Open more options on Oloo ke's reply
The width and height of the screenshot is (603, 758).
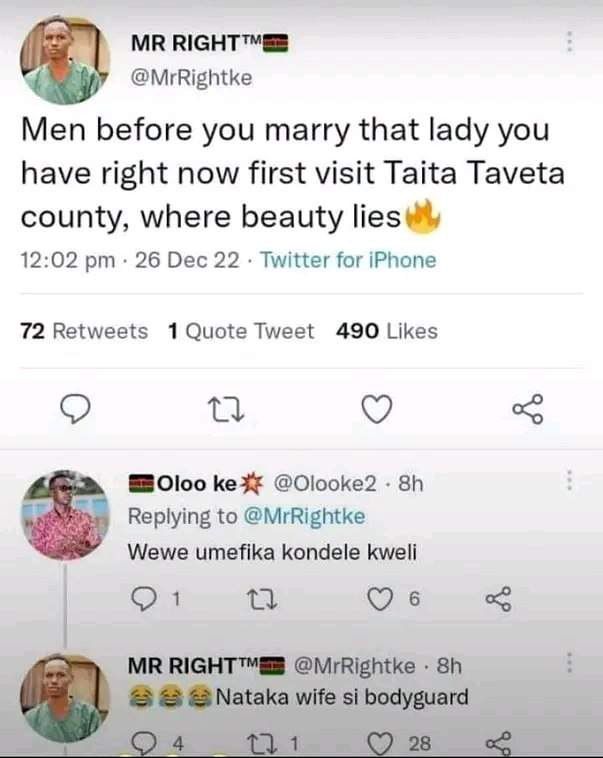pyautogui.click(x=570, y=480)
